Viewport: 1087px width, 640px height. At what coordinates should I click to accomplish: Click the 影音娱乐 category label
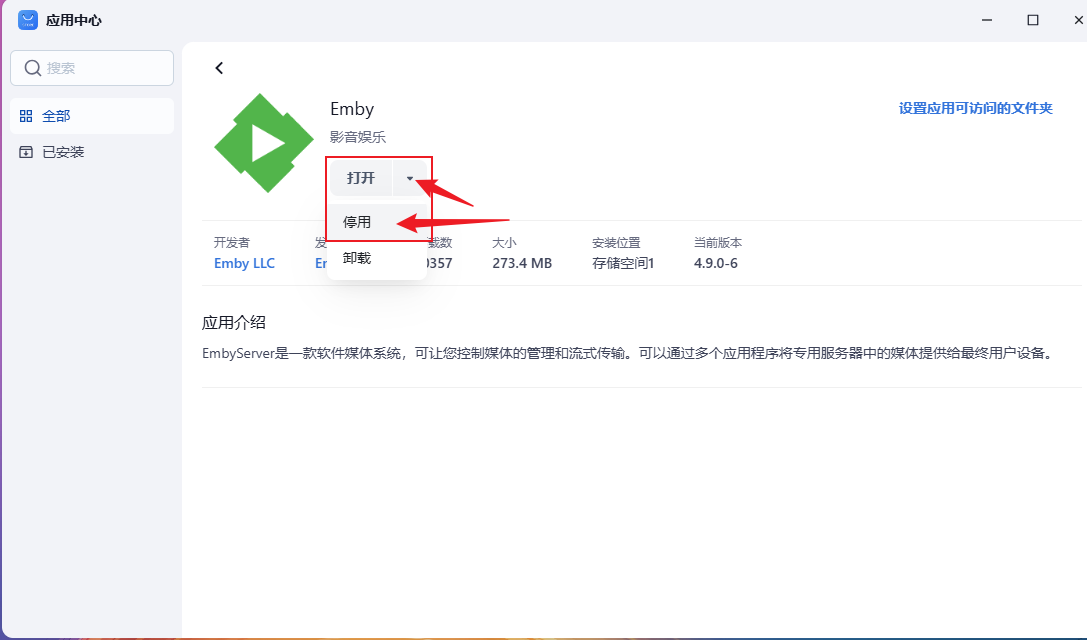click(358, 137)
